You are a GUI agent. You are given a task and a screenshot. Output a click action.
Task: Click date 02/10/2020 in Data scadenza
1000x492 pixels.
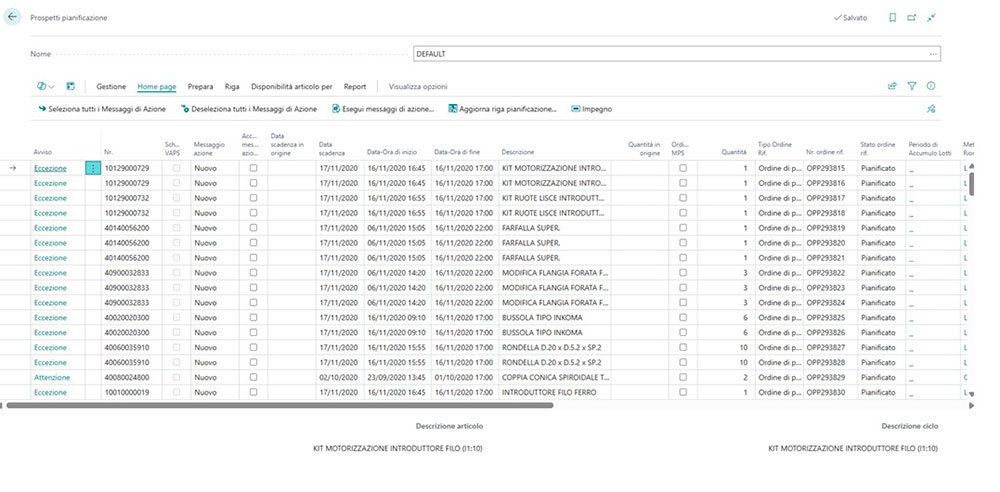tap(338, 377)
